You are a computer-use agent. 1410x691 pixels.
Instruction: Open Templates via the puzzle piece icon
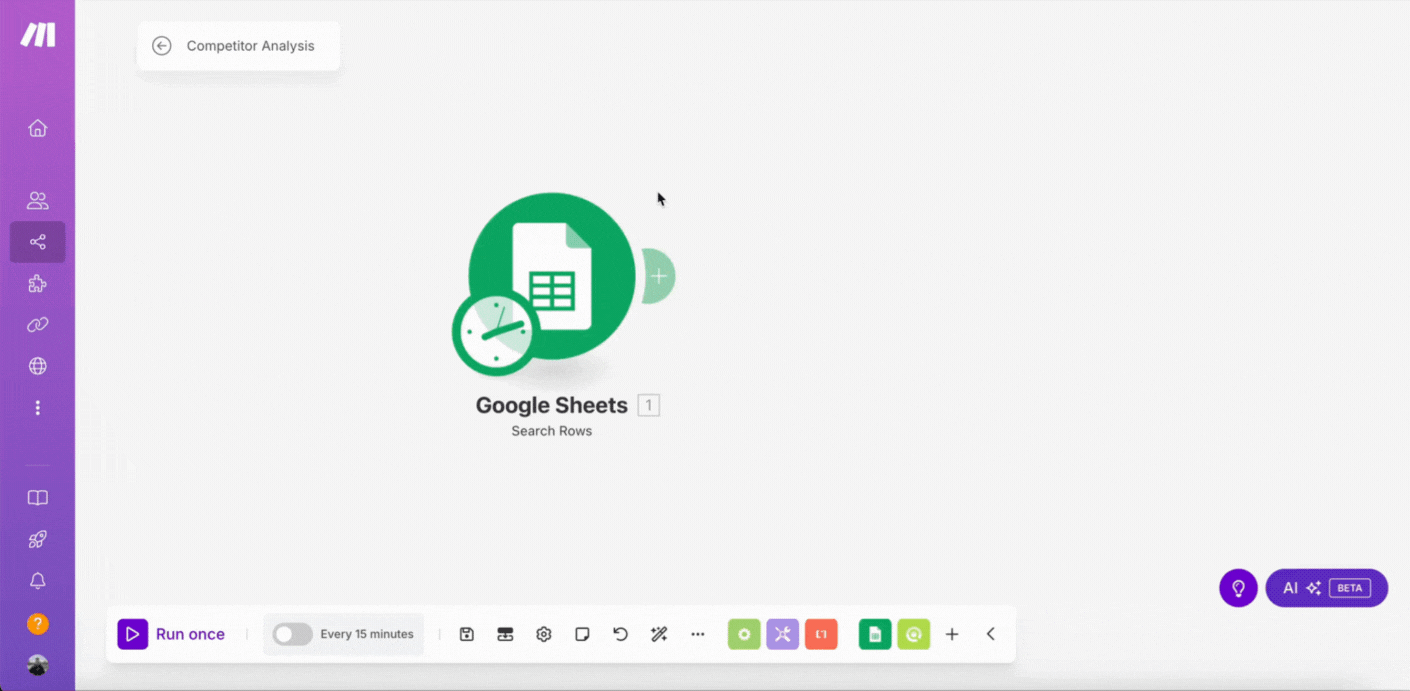coord(38,284)
